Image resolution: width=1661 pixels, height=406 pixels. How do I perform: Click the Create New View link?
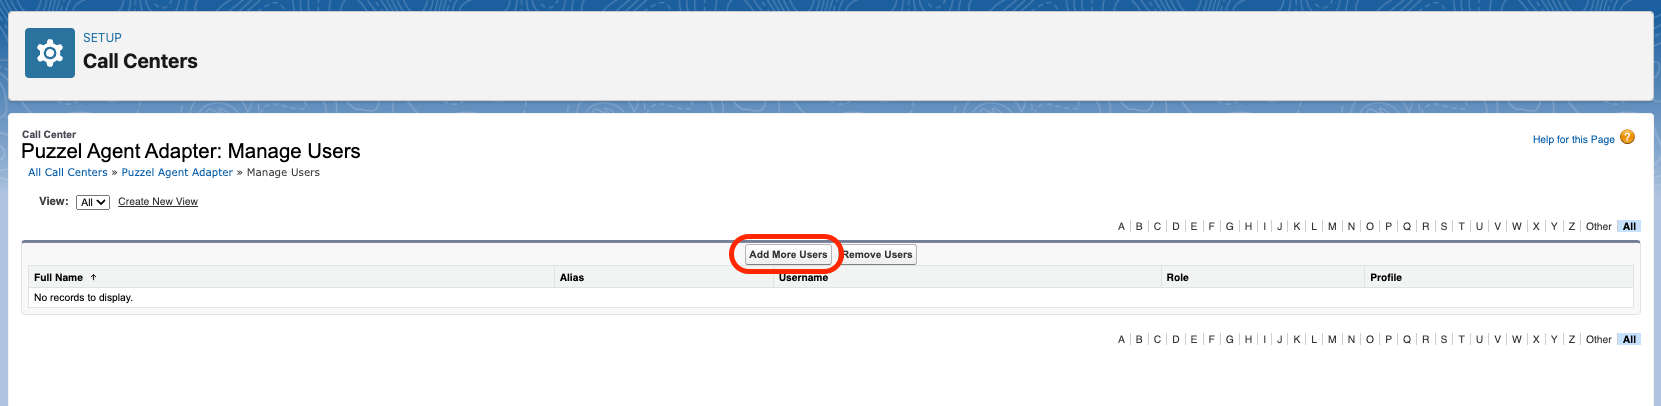pos(158,202)
